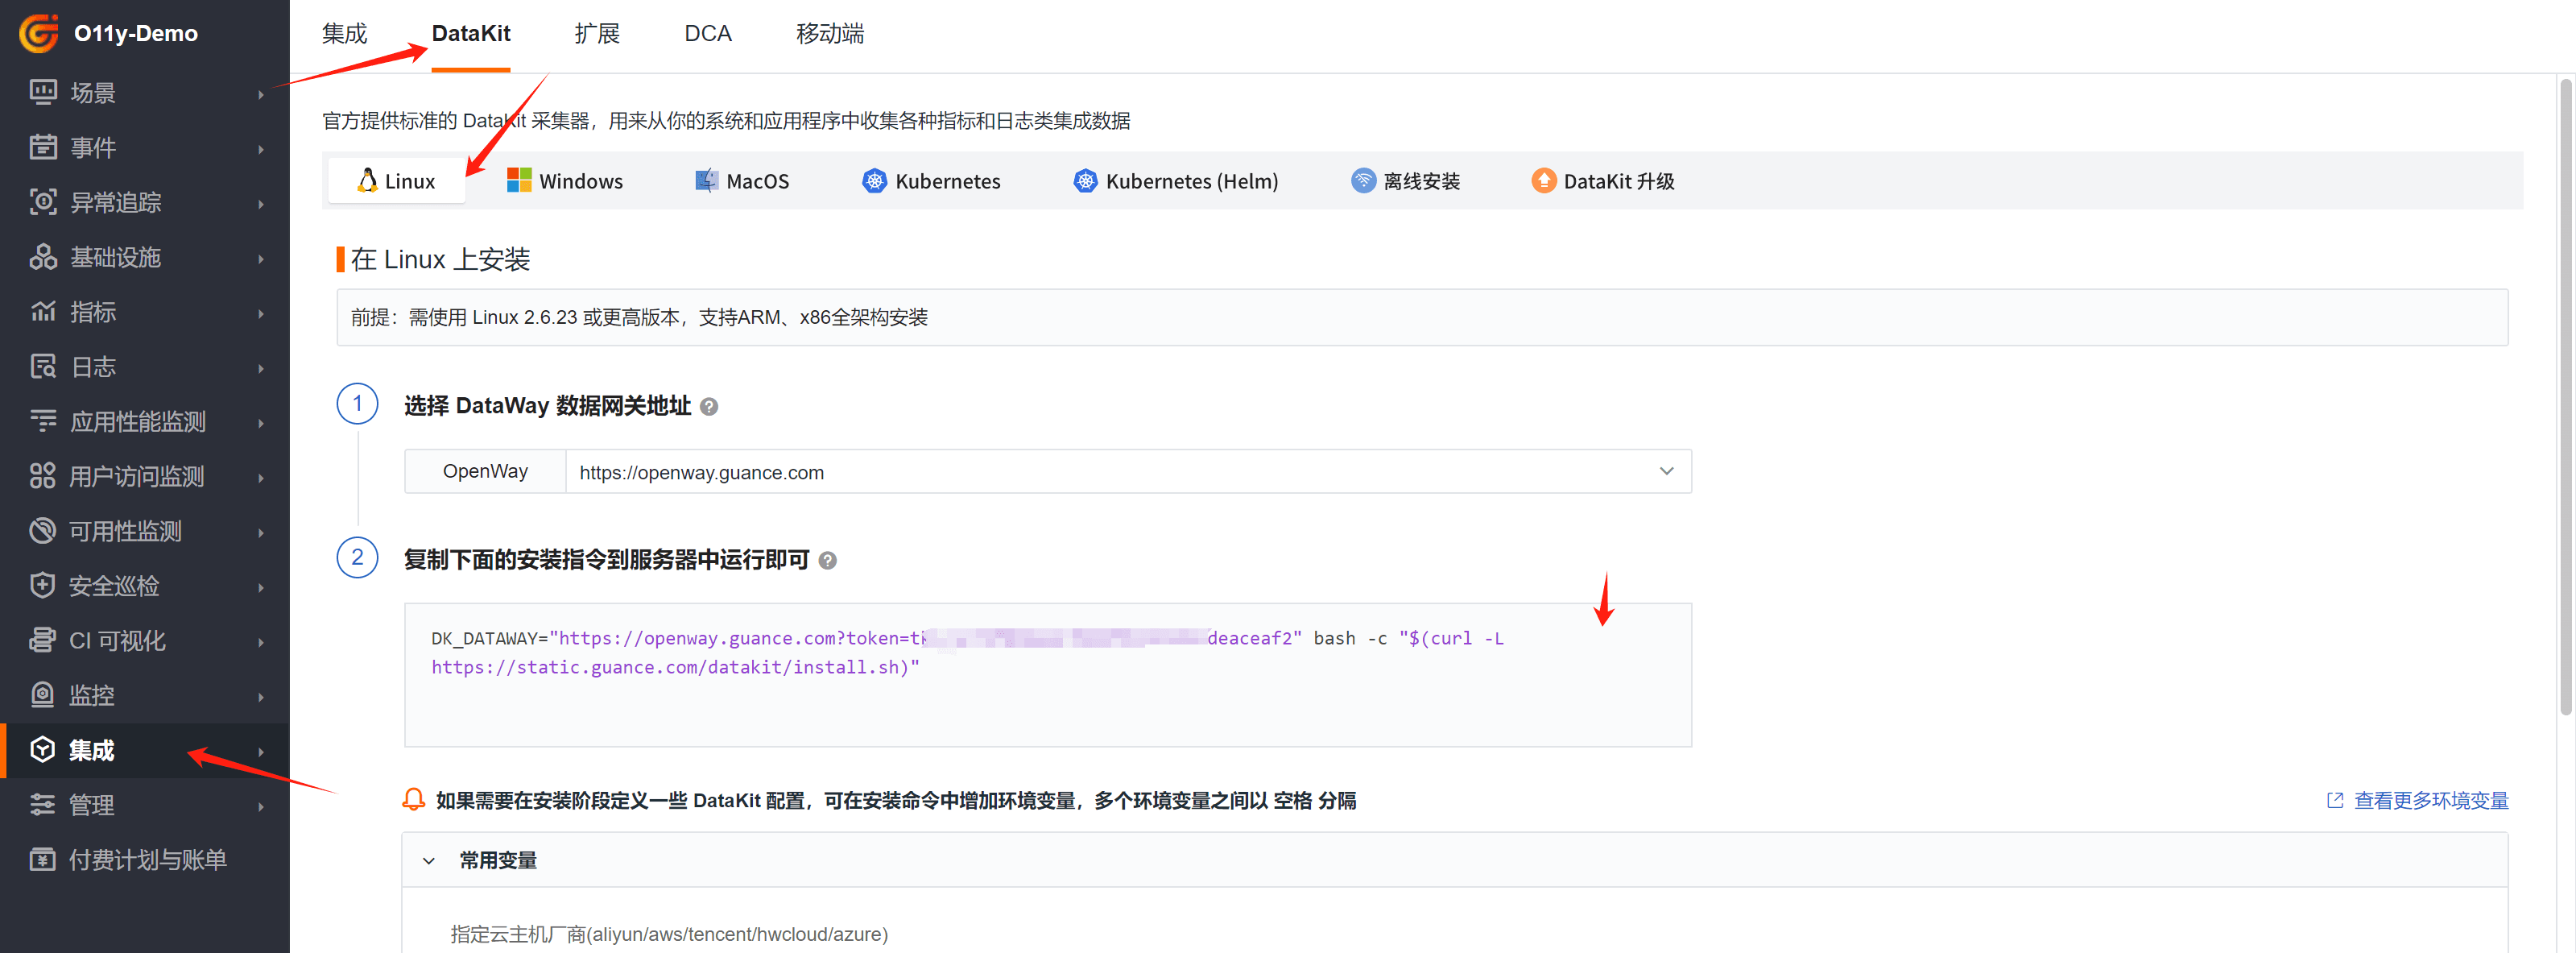2576x953 pixels.
Task: Click 安全巡检 security check shield icon
Action: coord(43,586)
